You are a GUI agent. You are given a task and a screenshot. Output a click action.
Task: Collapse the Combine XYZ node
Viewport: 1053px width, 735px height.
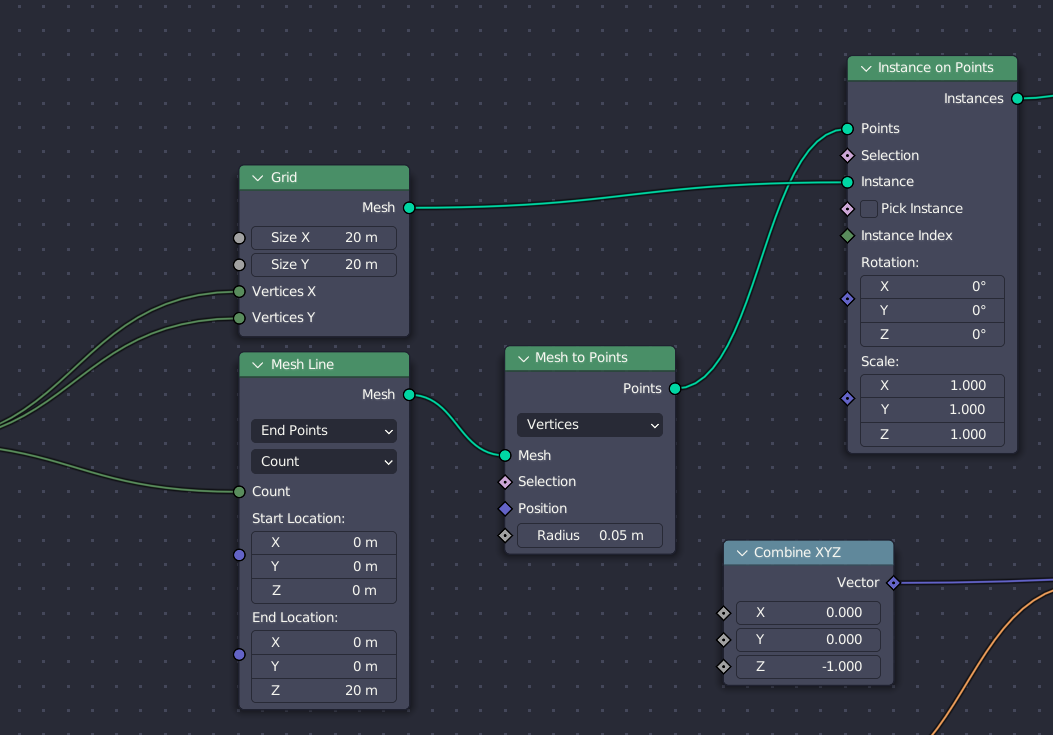tap(741, 553)
